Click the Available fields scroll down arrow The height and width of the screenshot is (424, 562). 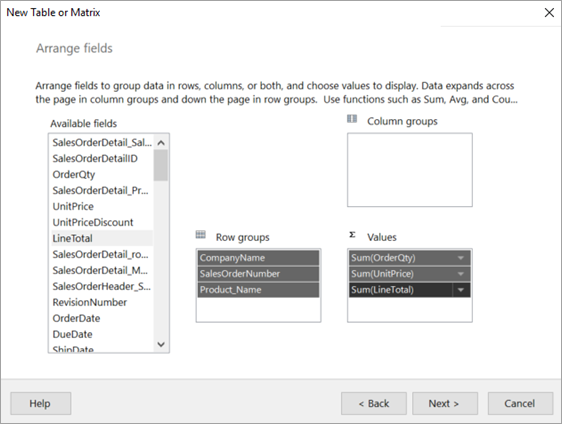161,344
